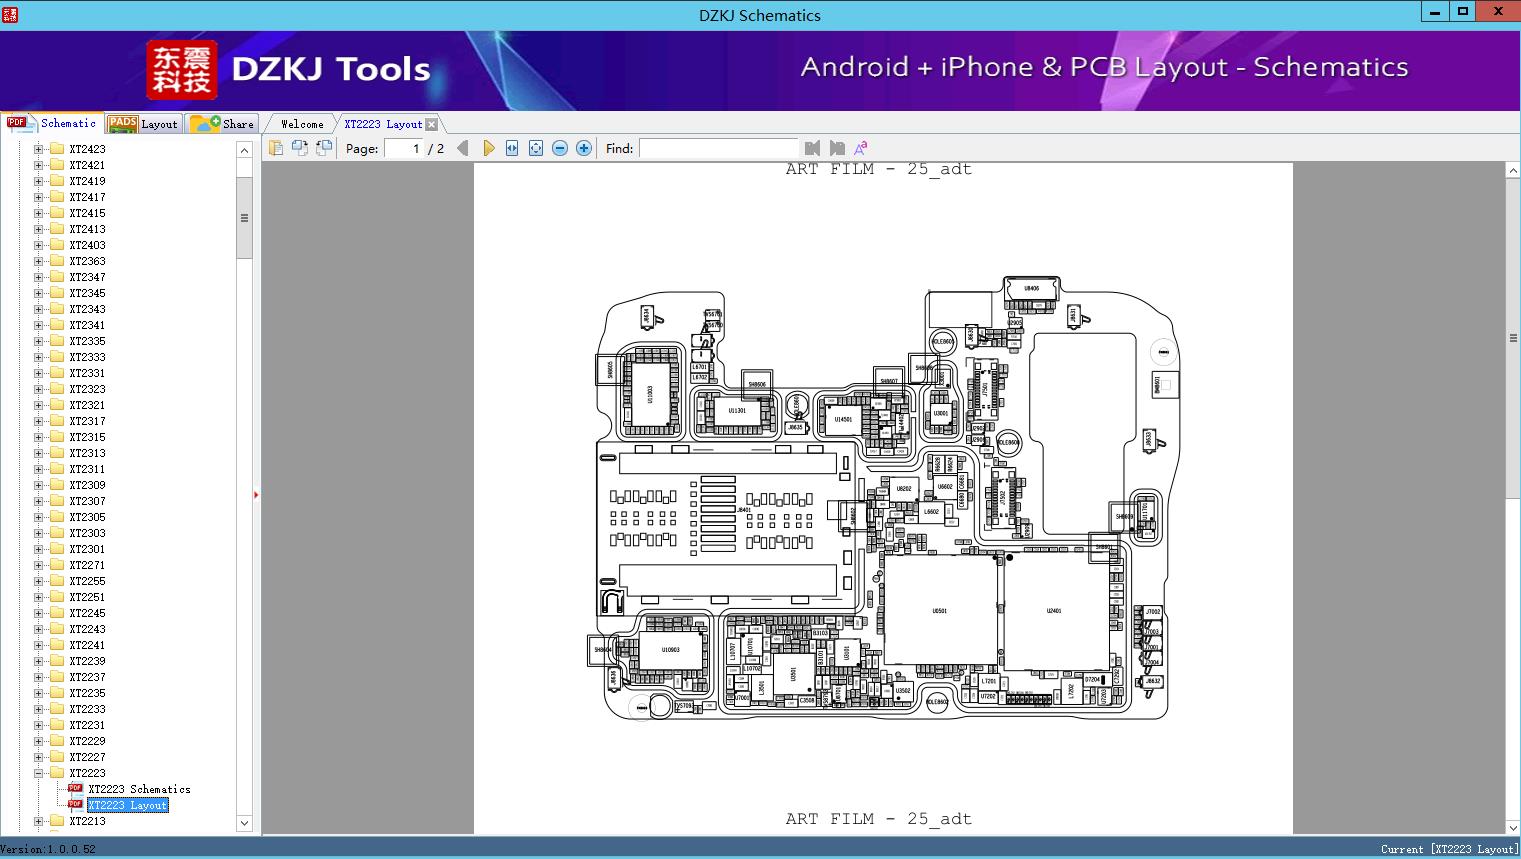Expand the XT2301 folder node
Image resolution: width=1521 pixels, height=859 pixels.
(x=39, y=549)
